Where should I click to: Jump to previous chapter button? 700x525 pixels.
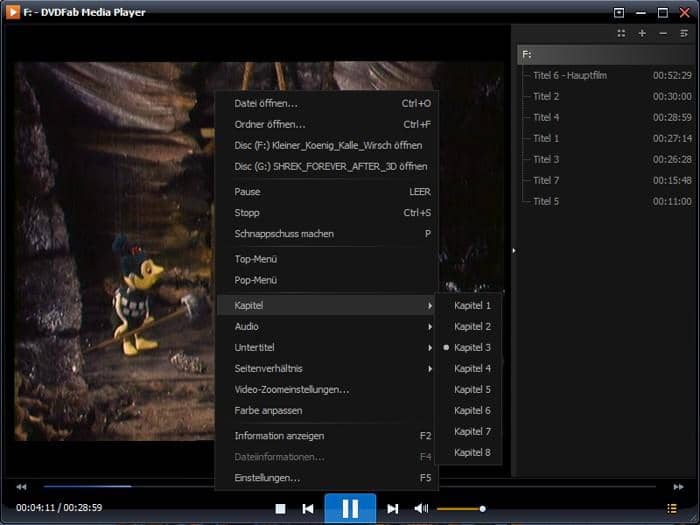[x=308, y=508]
